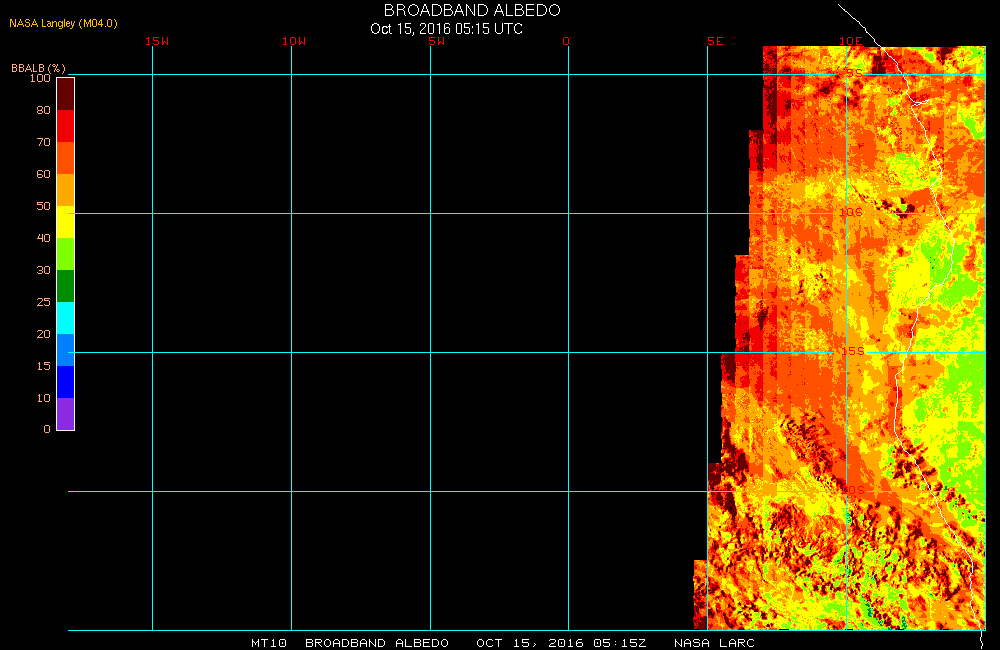The width and height of the screenshot is (1000, 650).
Task: Click the NASA LARC footer text
Action: 714,643
